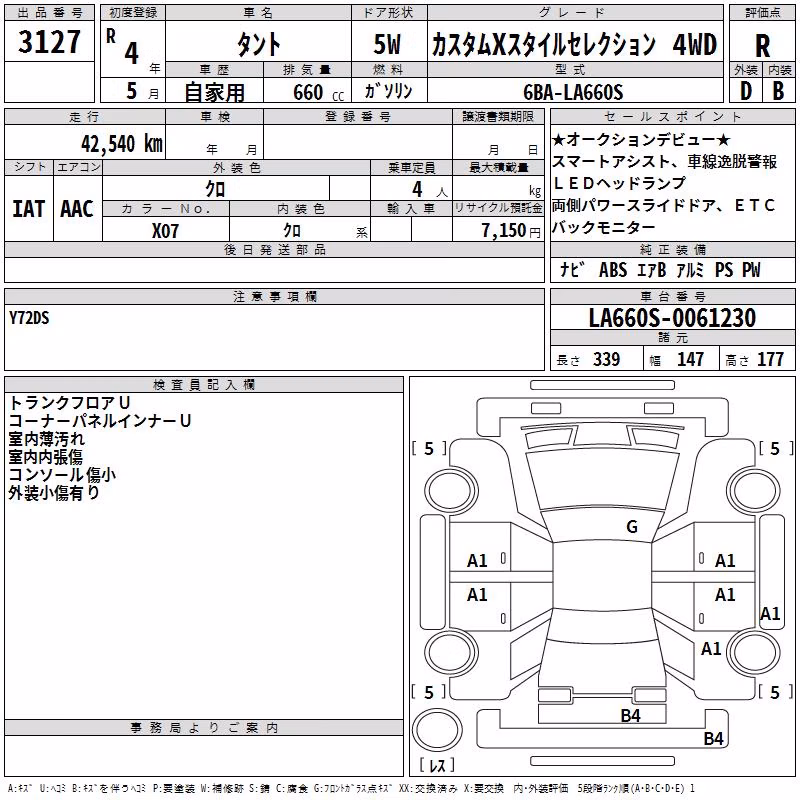
Task: Click the shift type IAT
Action: (28, 209)
